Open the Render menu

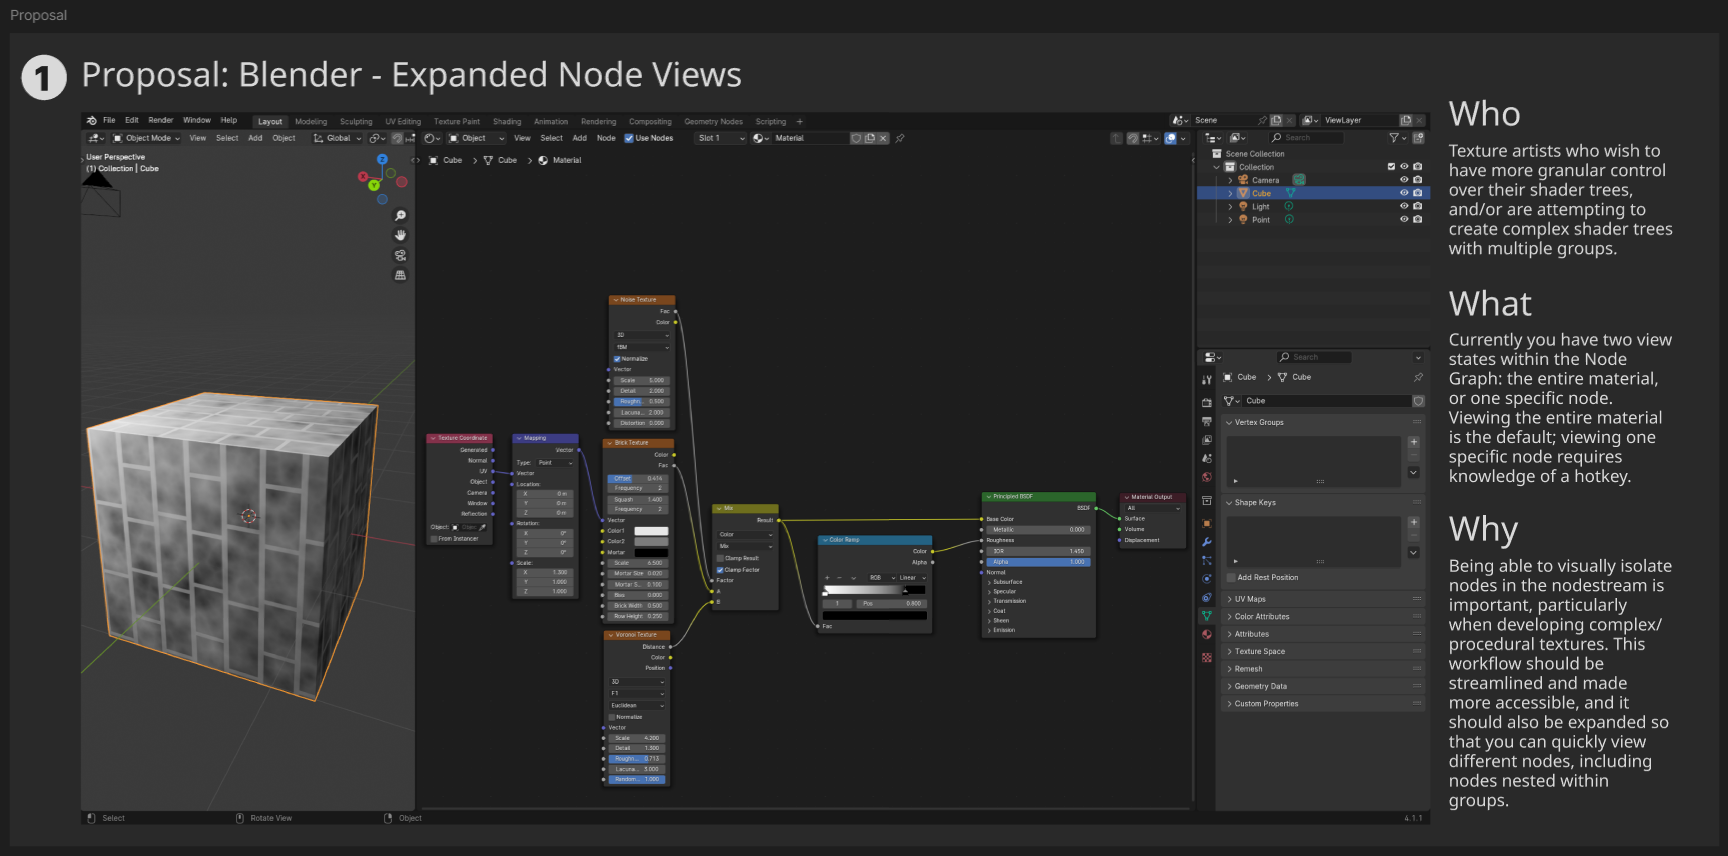click(x=160, y=120)
